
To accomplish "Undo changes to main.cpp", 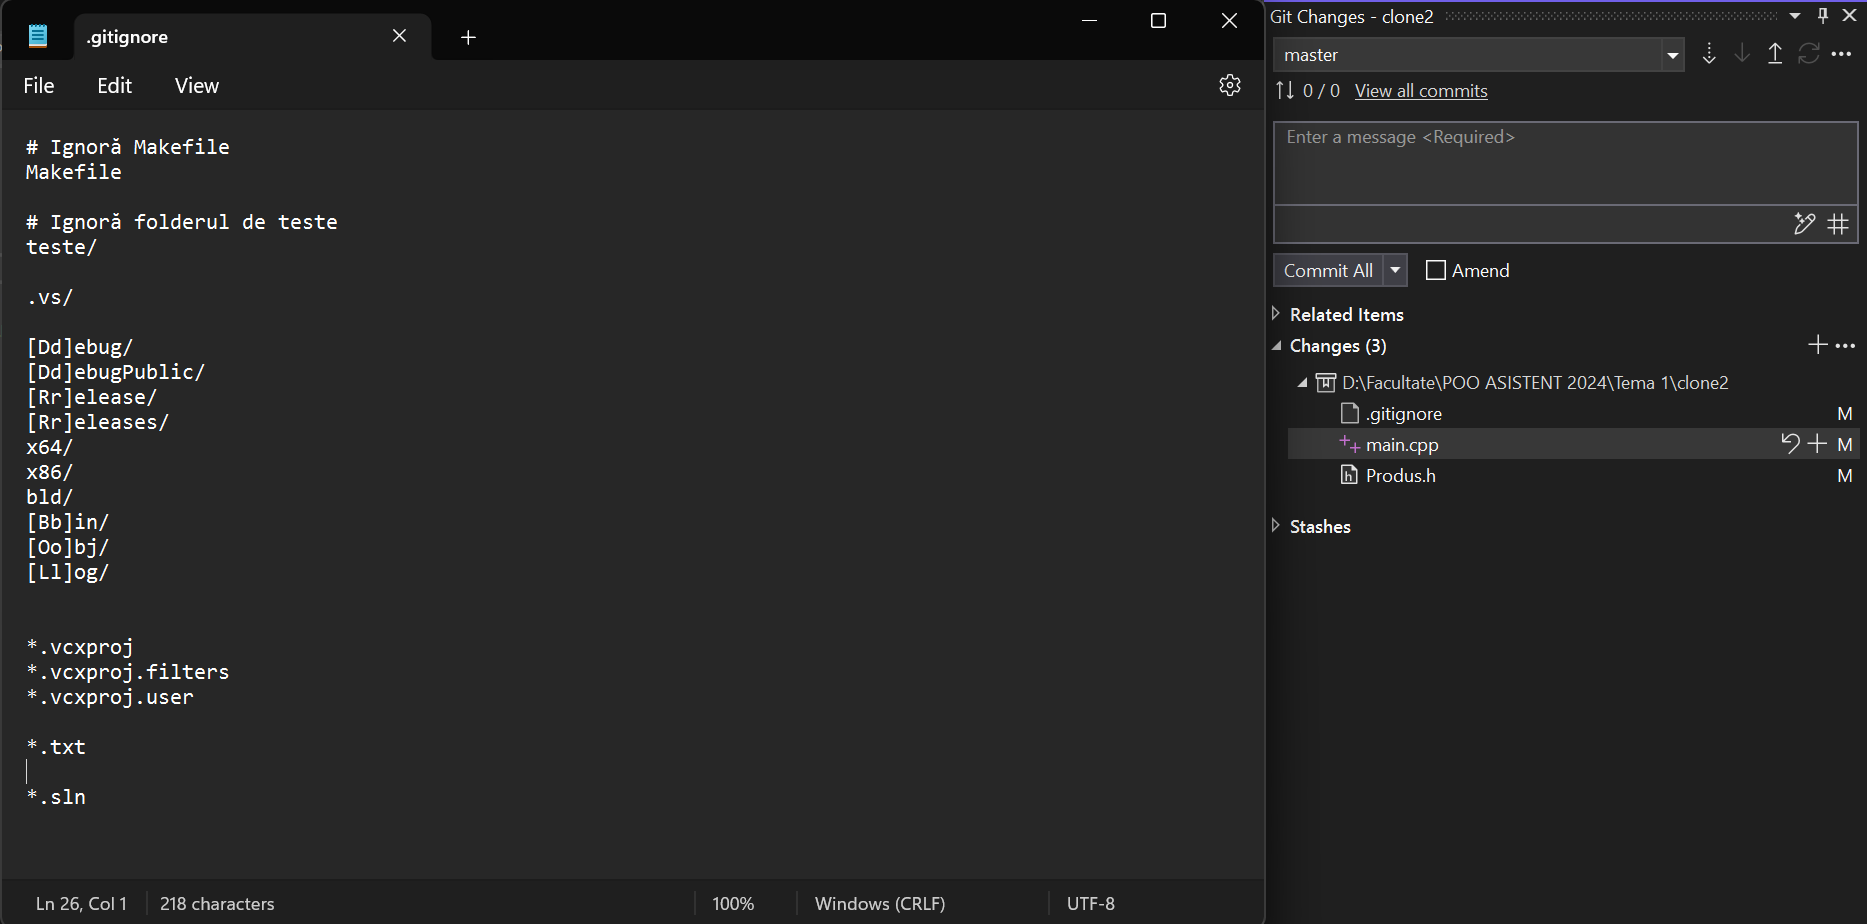I will 1790,443.
